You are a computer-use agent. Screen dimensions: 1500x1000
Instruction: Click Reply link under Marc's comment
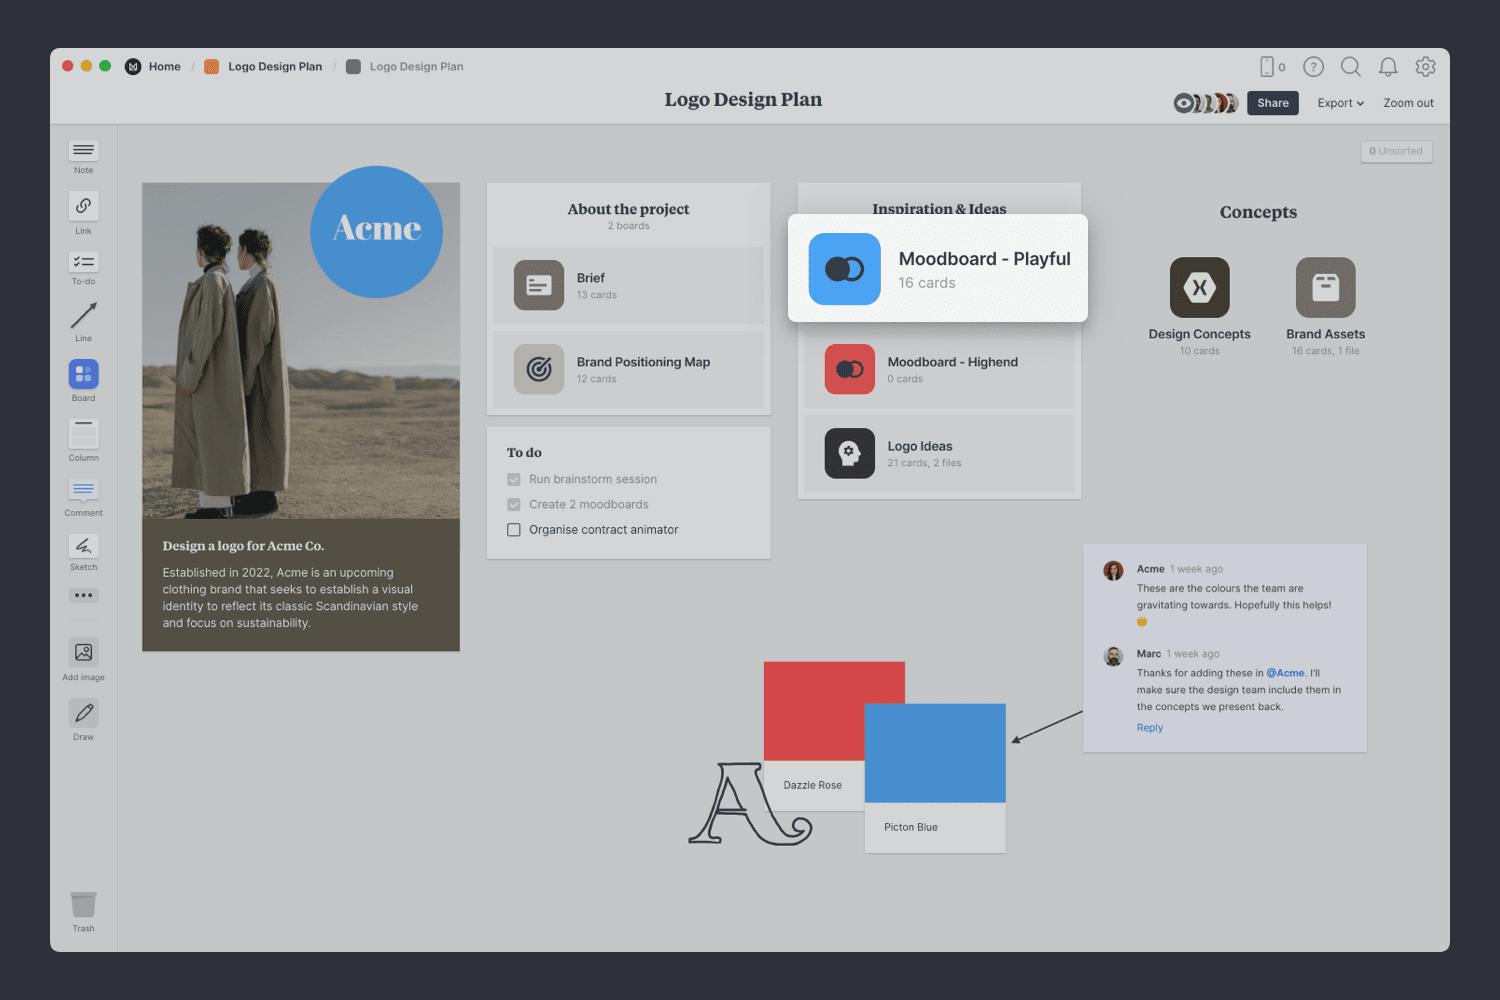1149,728
